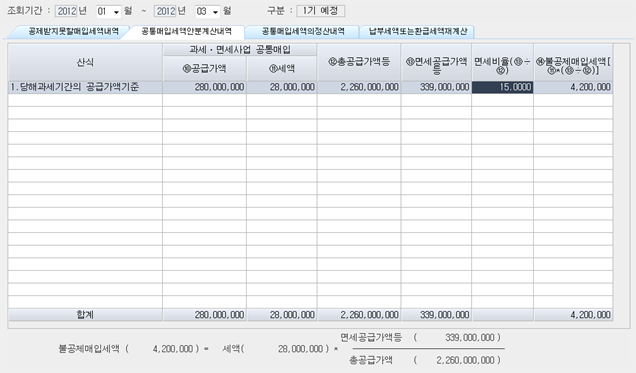The height and width of the screenshot is (373, 636).
Task: Click the 합계 total row label
Action: coord(85,315)
